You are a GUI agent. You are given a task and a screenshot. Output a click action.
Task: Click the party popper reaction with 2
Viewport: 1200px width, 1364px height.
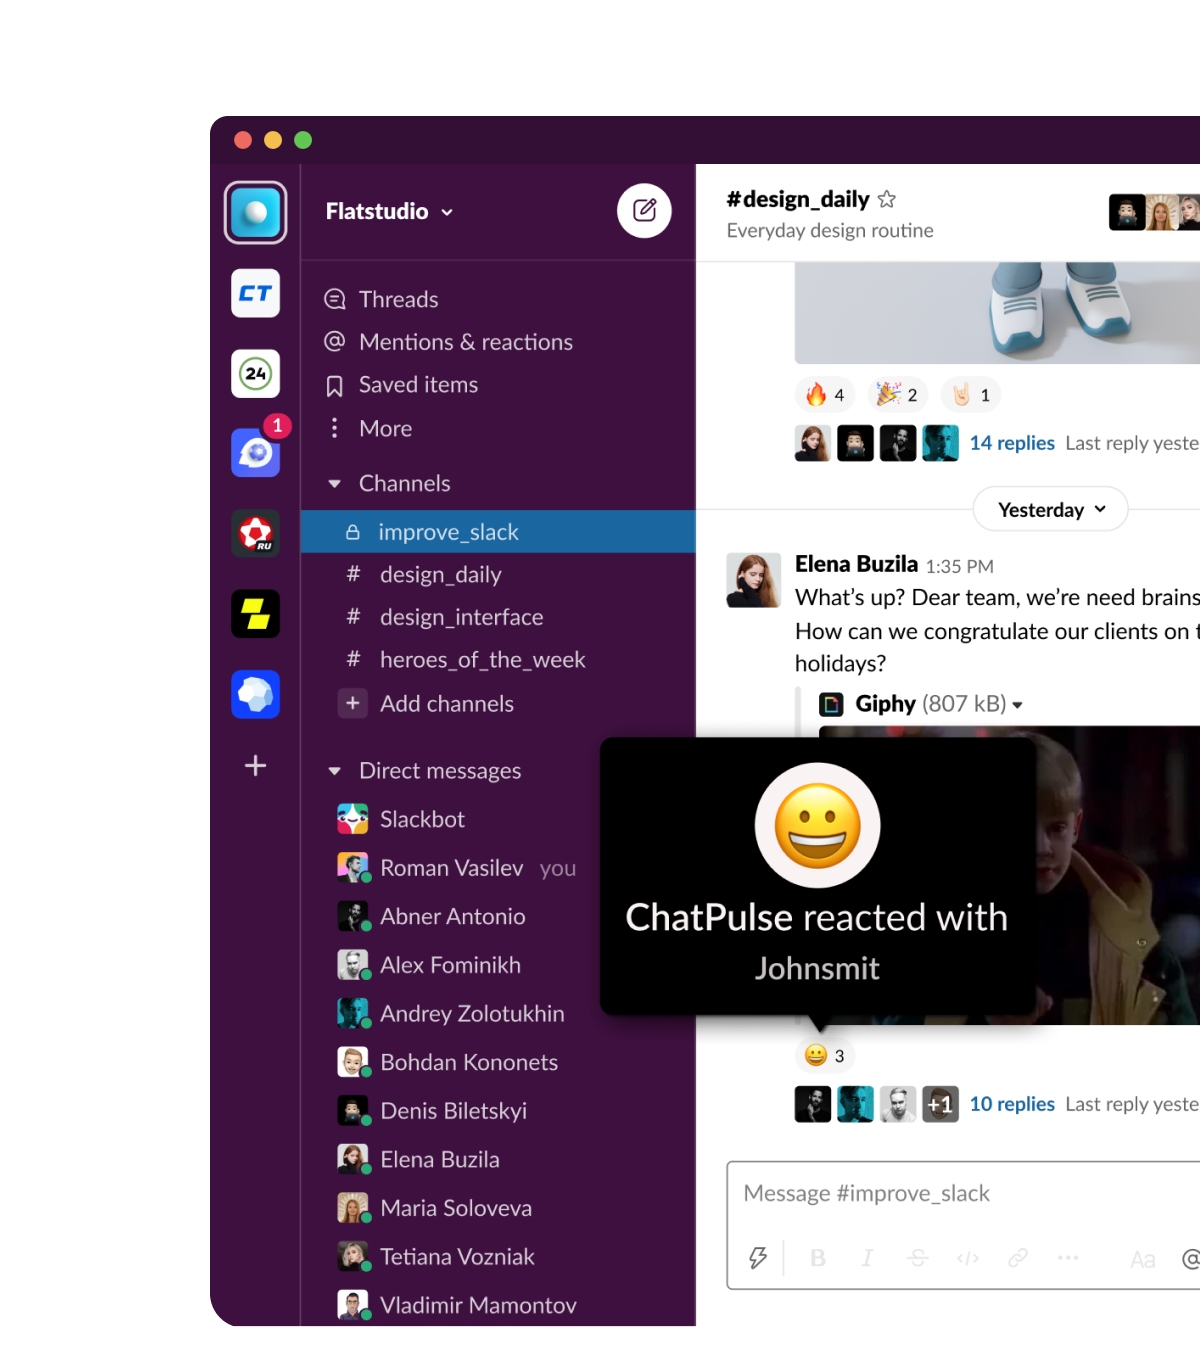coord(897,395)
